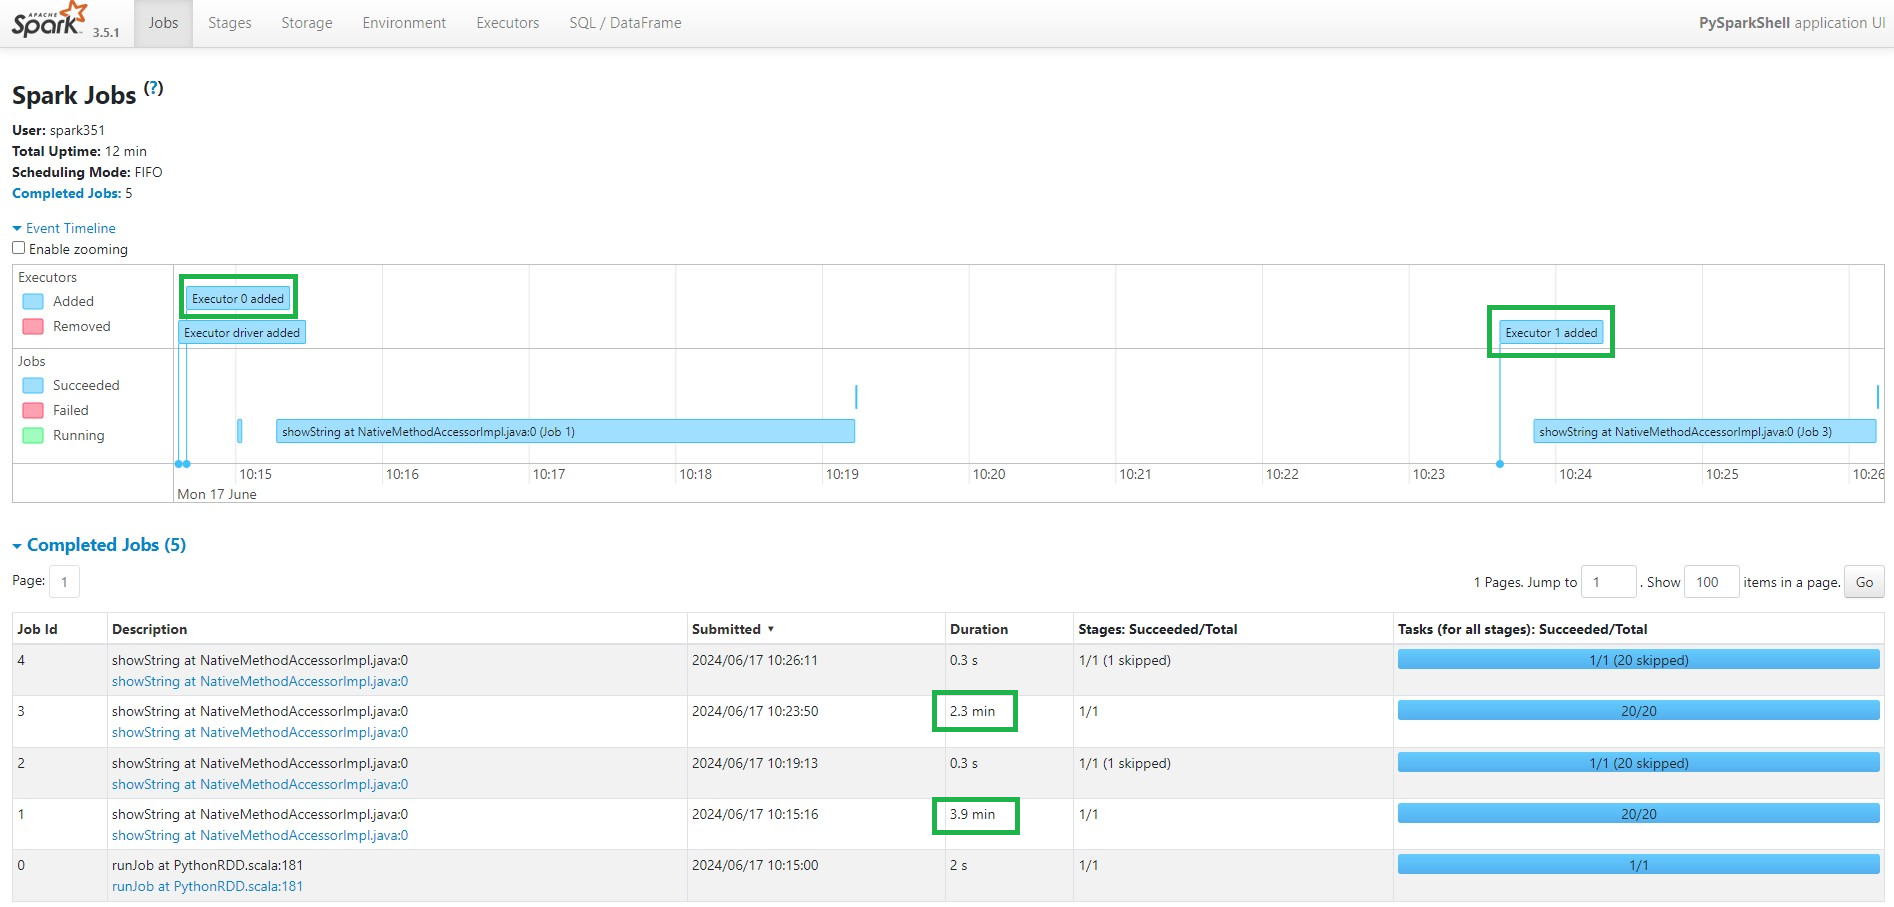Sort by the Description column header
The height and width of the screenshot is (907, 1894).
(150, 629)
